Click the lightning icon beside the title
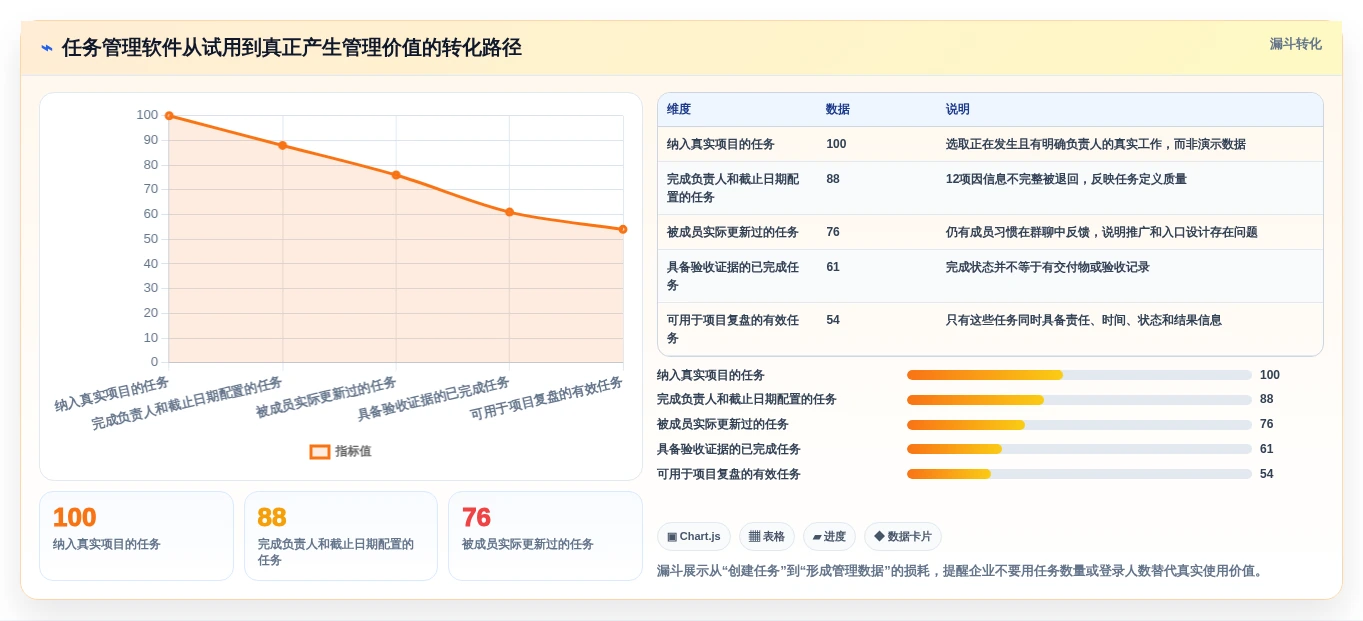The image size is (1363, 621). (47, 48)
